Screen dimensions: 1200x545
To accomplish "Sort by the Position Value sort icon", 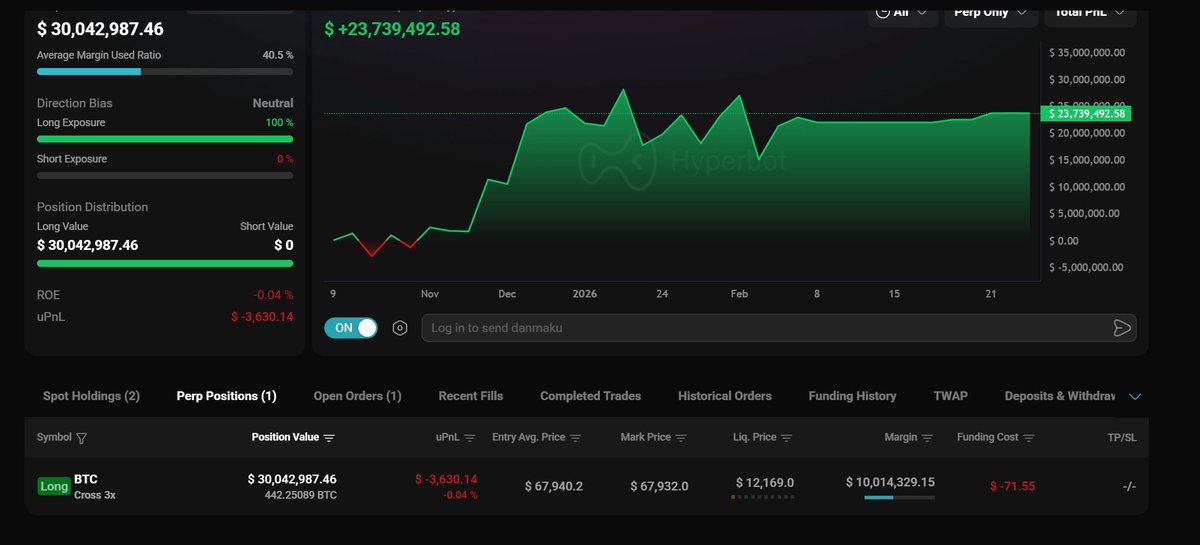I will click(x=329, y=438).
